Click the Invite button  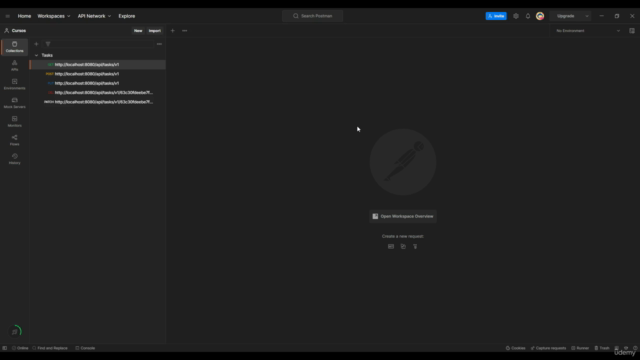click(496, 16)
